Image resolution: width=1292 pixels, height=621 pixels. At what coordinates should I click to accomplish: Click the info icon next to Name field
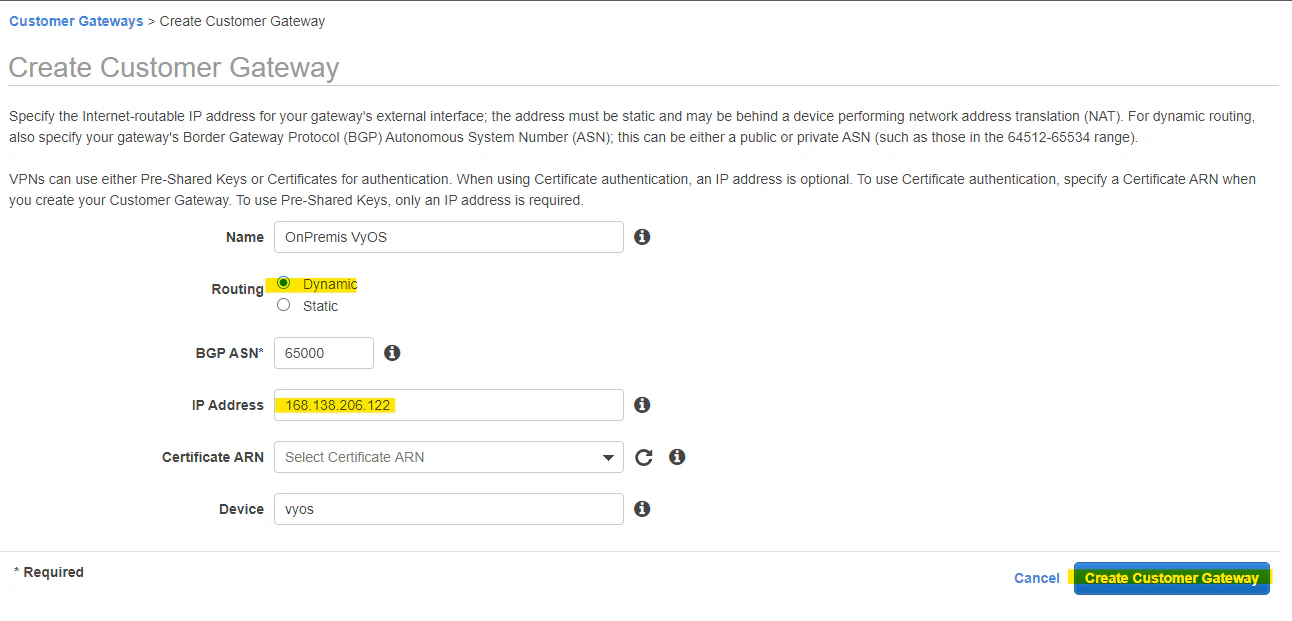(642, 237)
